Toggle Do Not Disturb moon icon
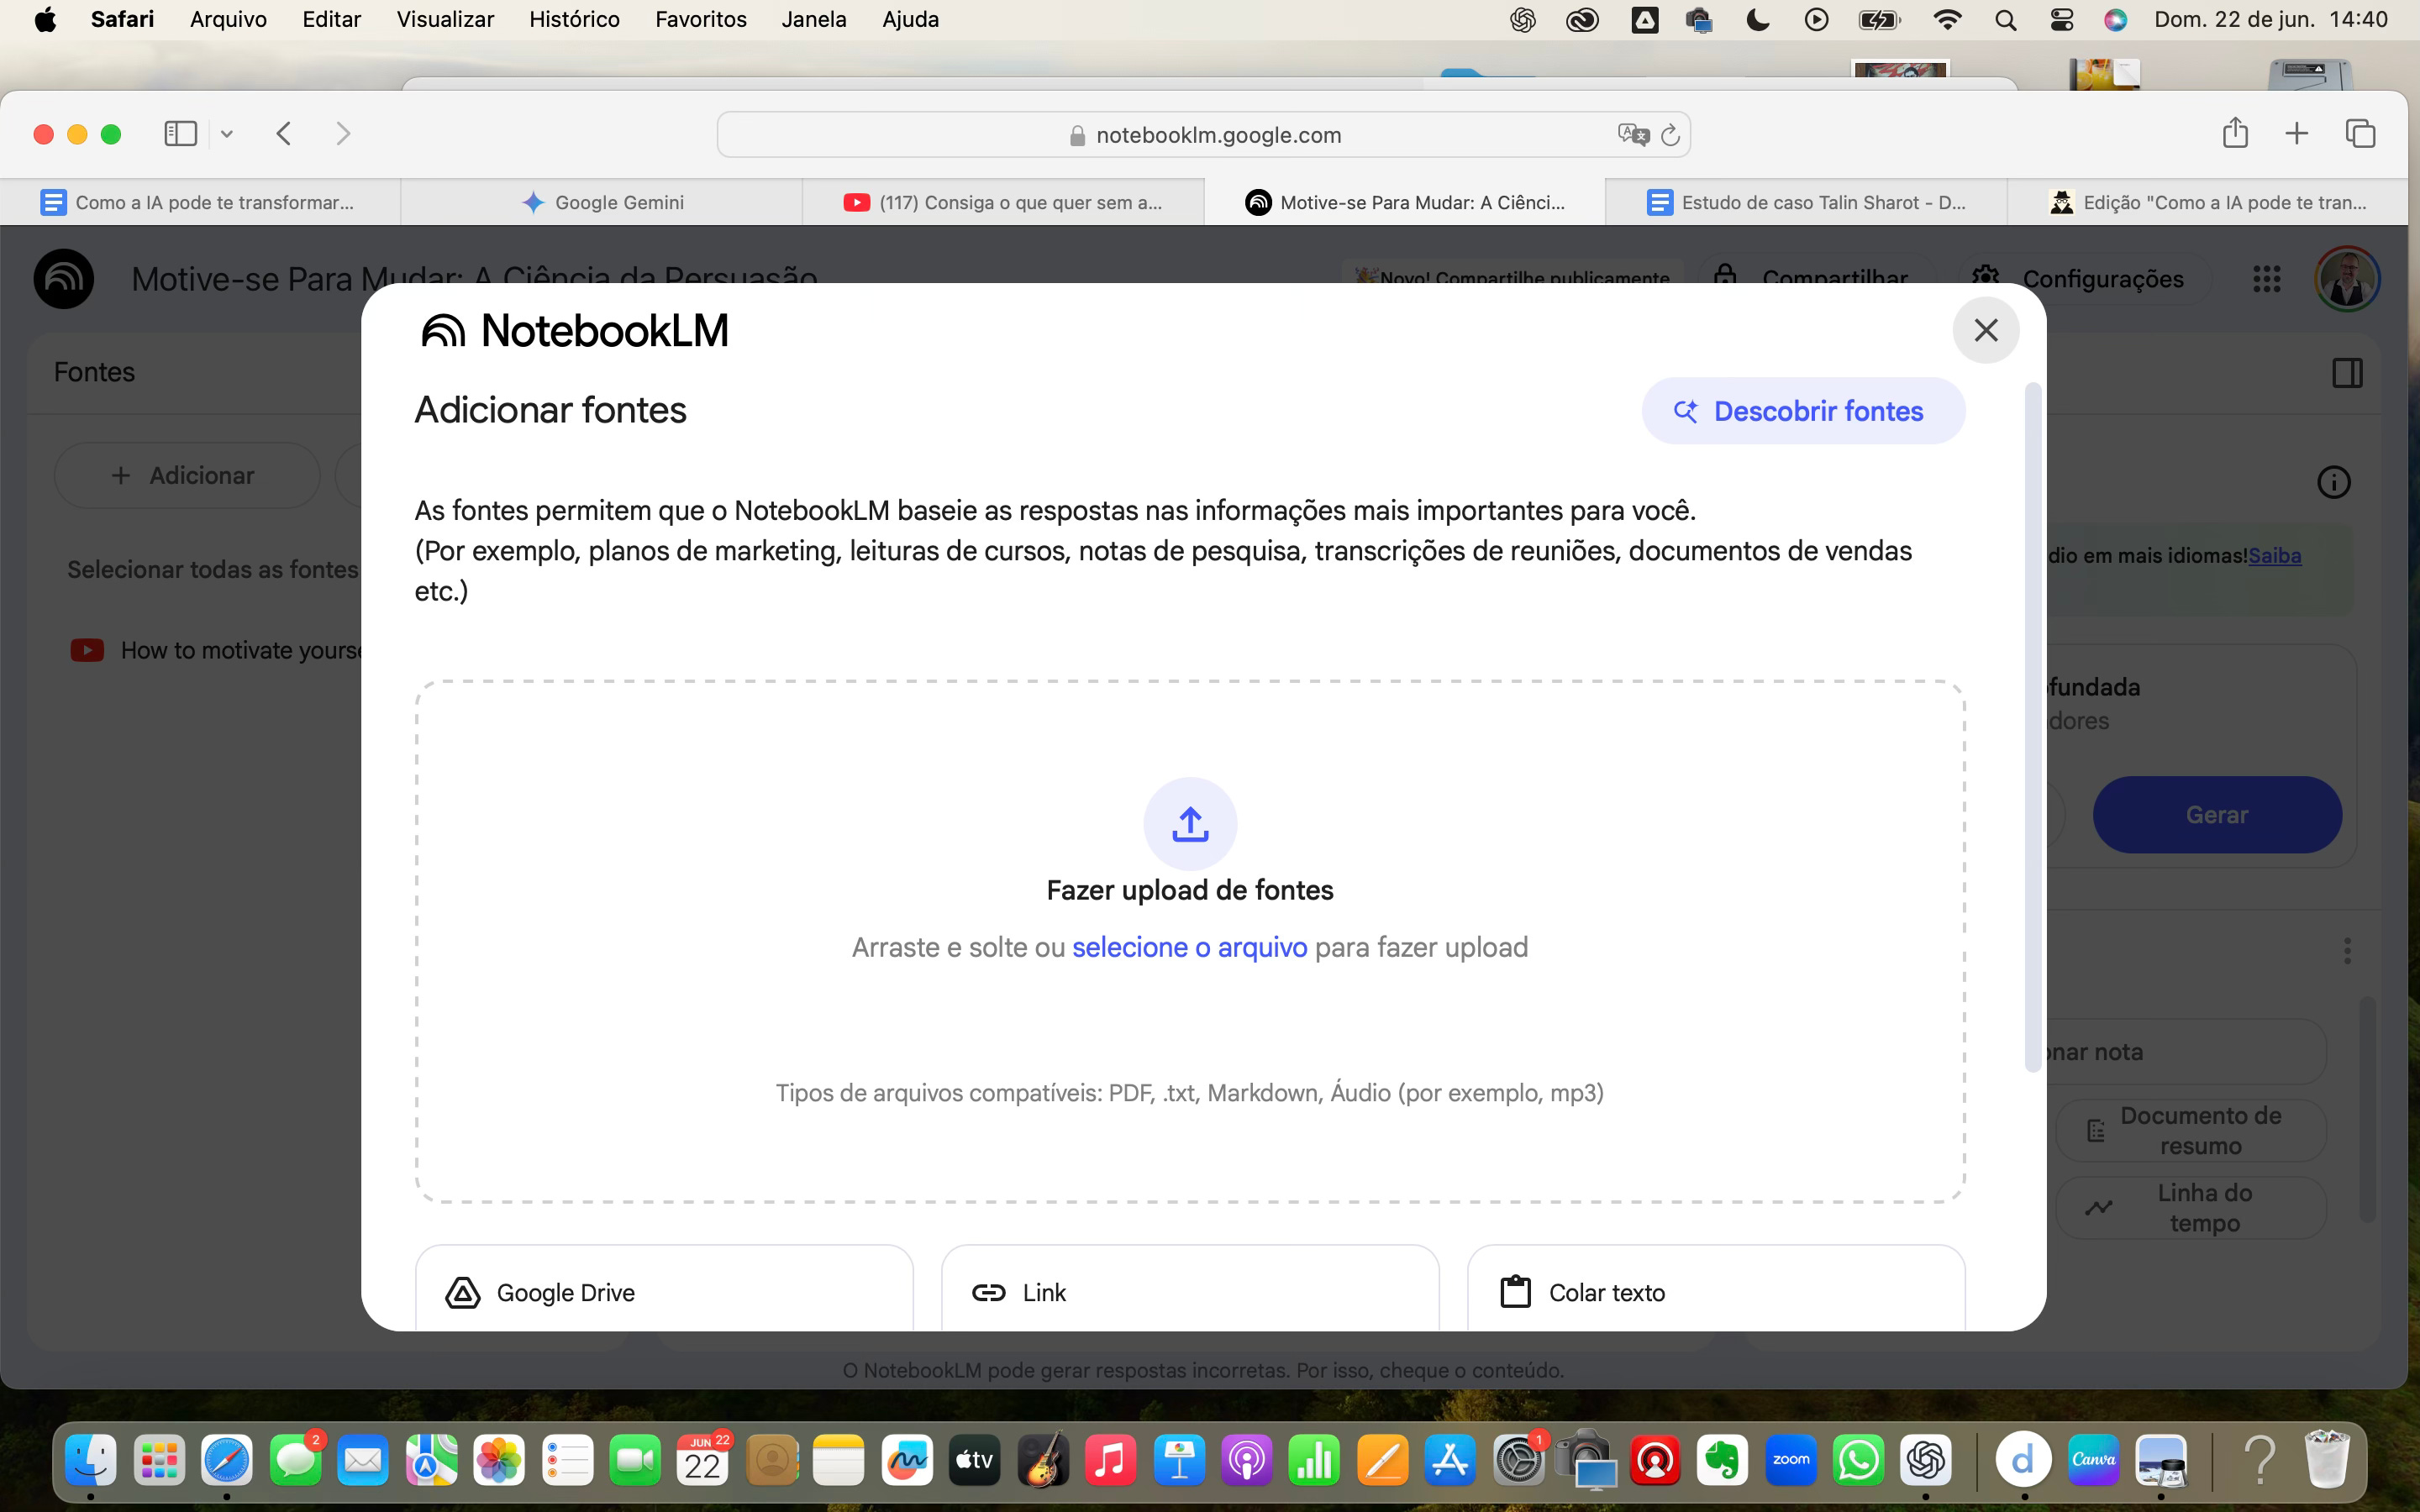2420x1512 pixels. pyautogui.click(x=1758, y=19)
